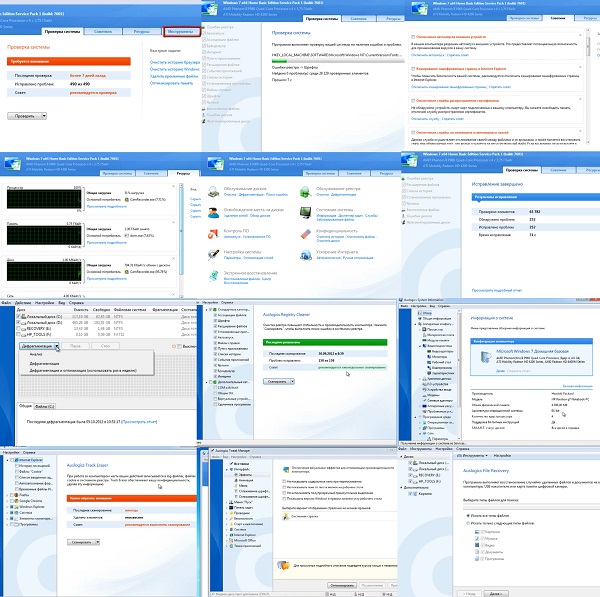Viewport: 600px width, 597px height.
Task: Expand the Меню Пуск node in Tweak Manager
Action: pos(227,502)
